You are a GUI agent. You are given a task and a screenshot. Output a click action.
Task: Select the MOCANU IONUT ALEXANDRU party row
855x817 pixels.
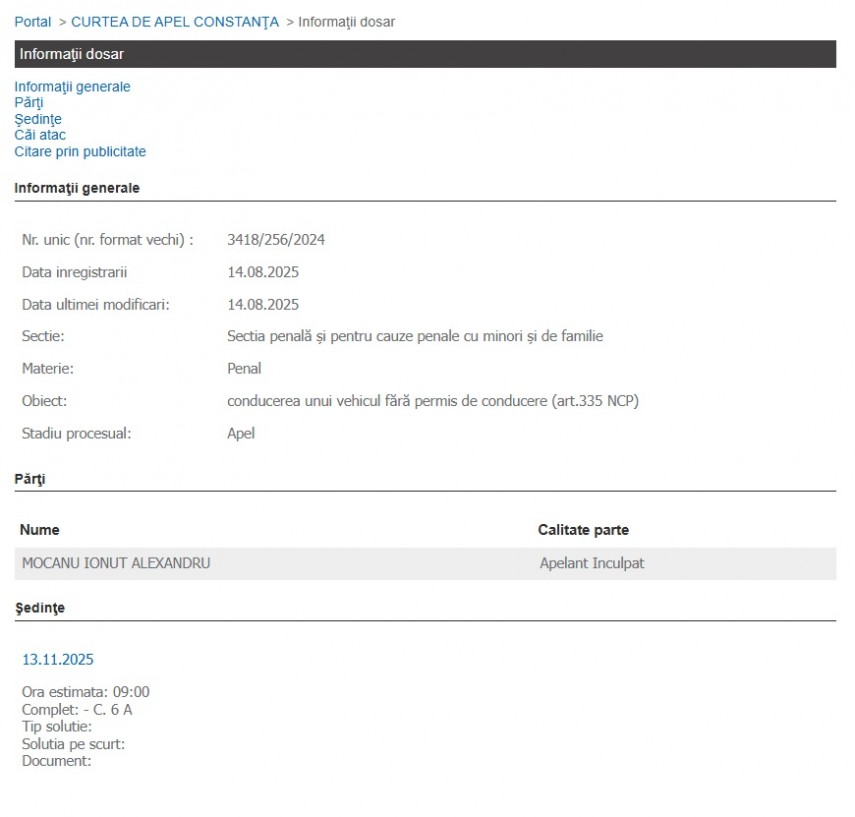coord(425,563)
